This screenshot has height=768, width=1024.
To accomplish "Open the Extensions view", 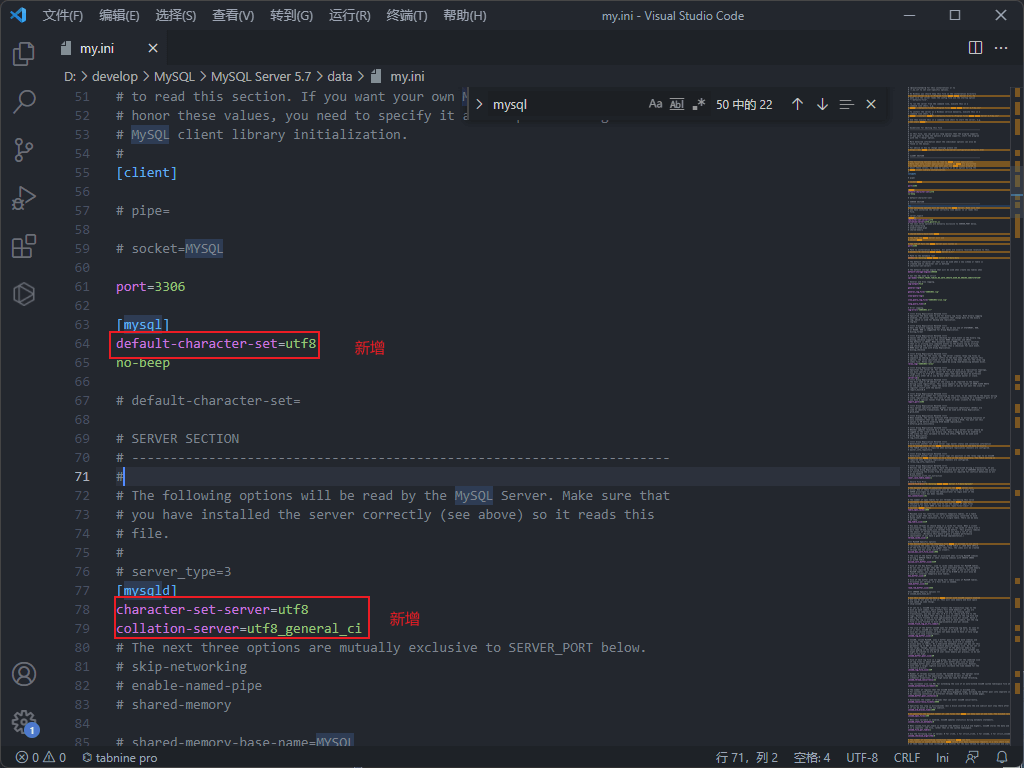I will [x=24, y=246].
